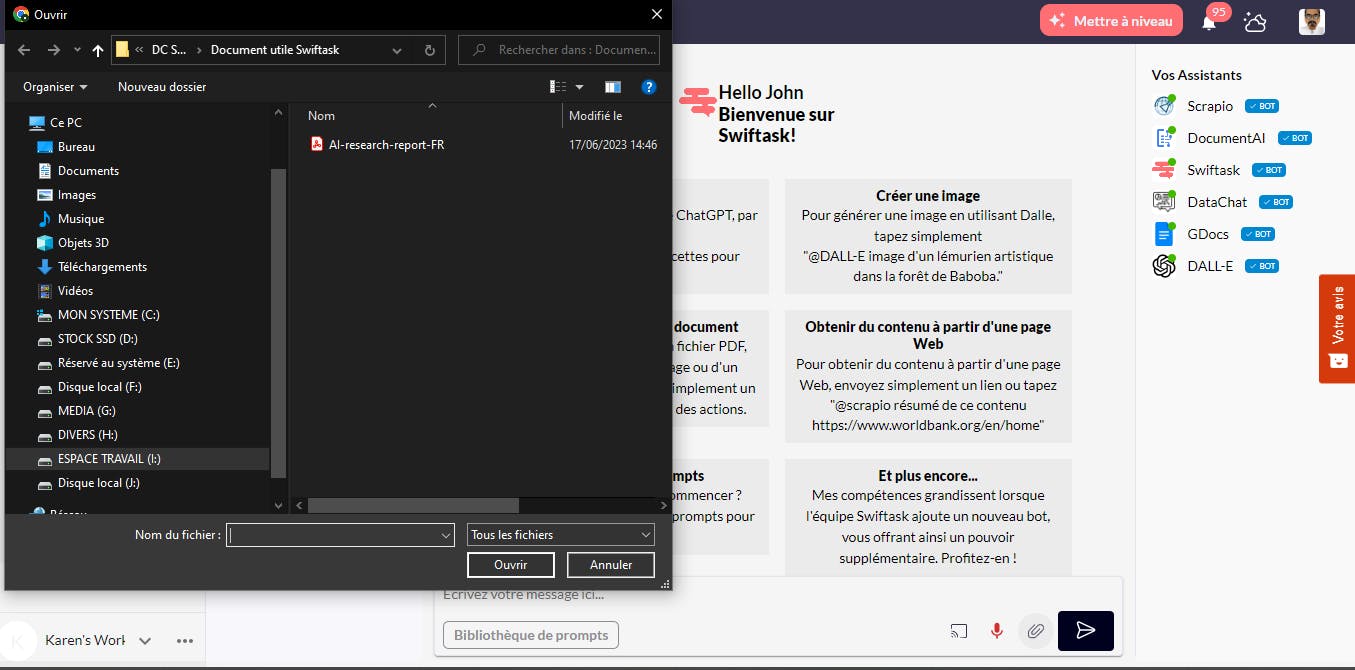
Task: Toggle the preview pane icon
Action: point(613,87)
